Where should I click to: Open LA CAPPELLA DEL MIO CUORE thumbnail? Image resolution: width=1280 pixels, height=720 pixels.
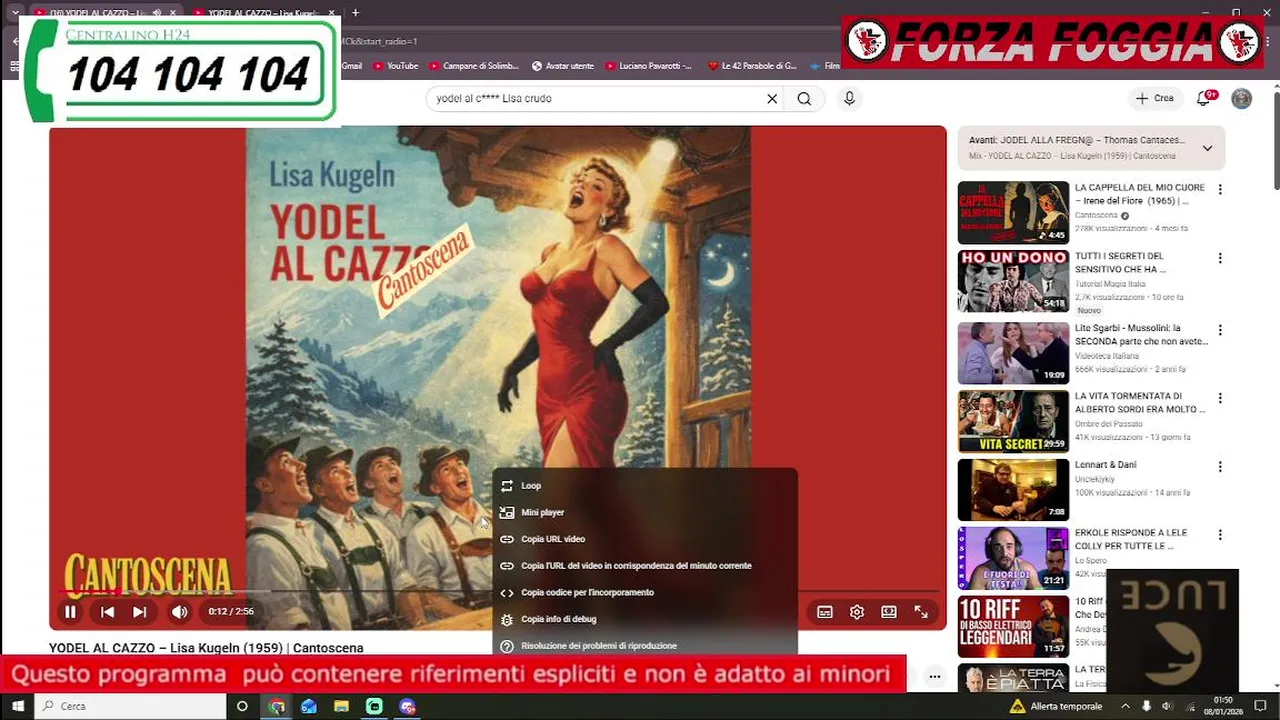pos(1013,212)
